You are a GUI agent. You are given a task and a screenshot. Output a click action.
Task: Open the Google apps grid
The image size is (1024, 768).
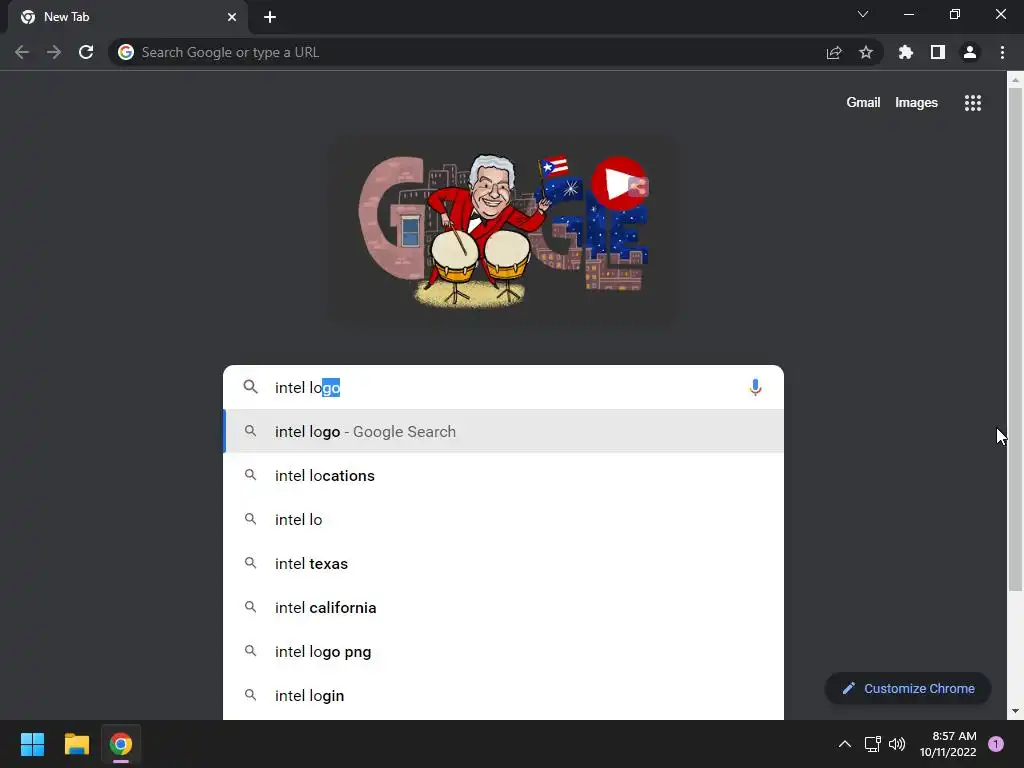click(x=973, y=103)
